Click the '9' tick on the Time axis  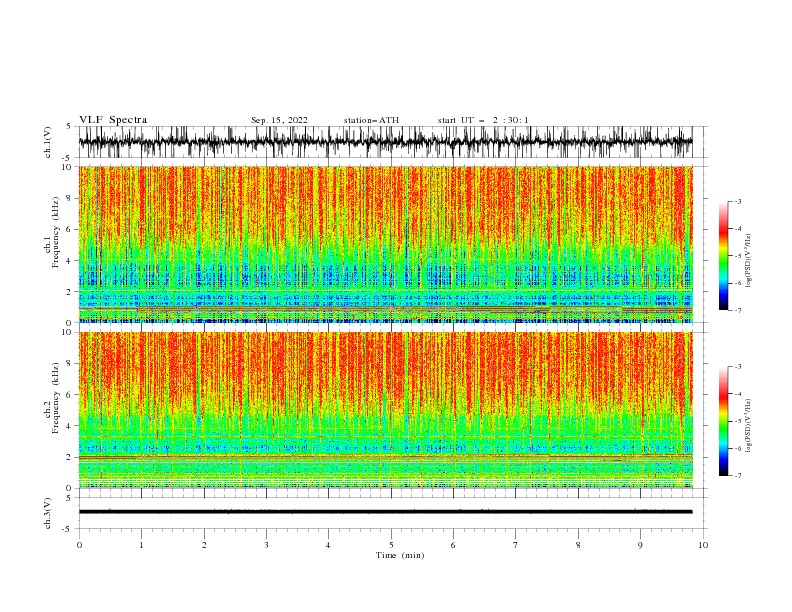640,545
